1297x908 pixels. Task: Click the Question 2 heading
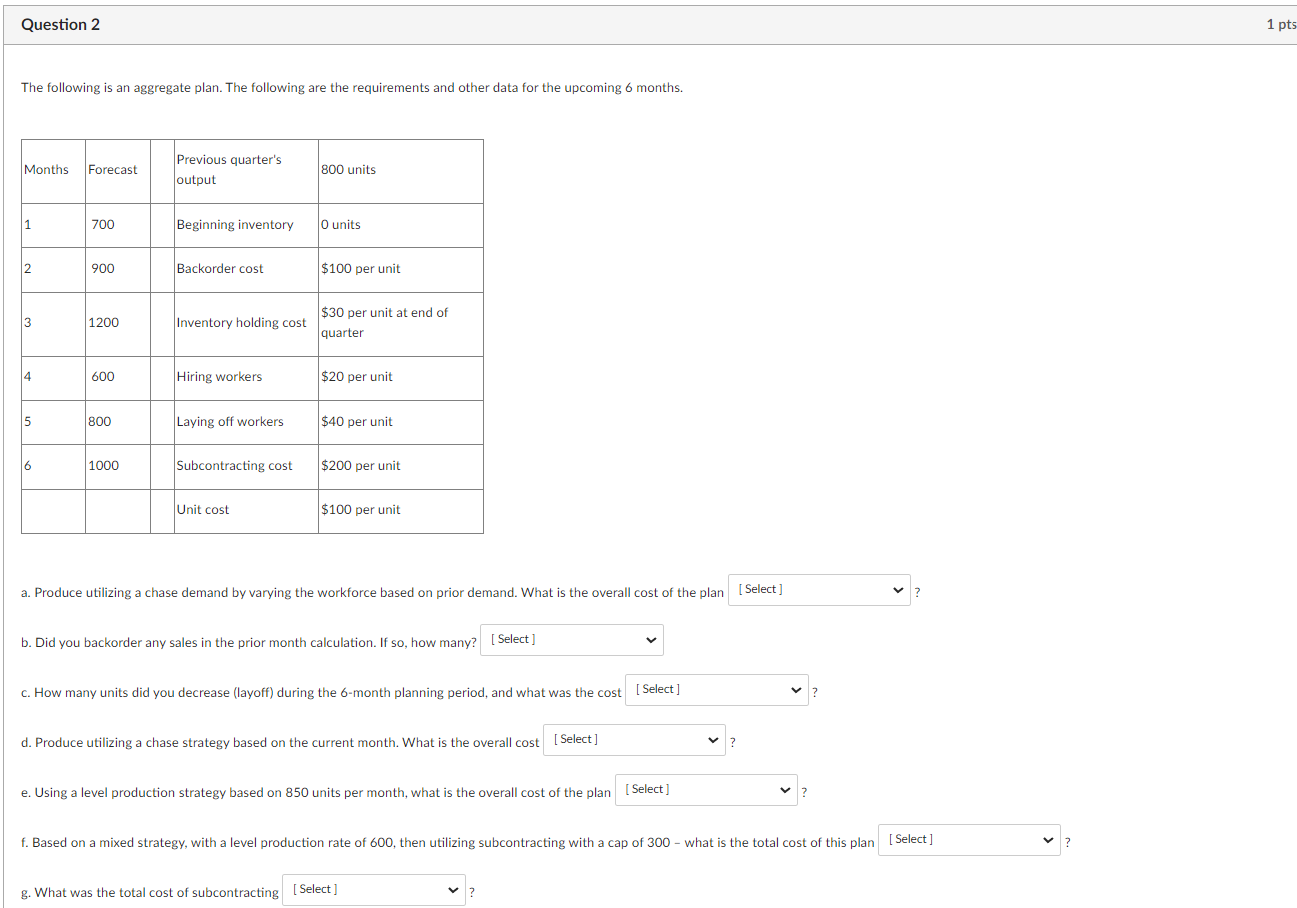tap(60, 23)
